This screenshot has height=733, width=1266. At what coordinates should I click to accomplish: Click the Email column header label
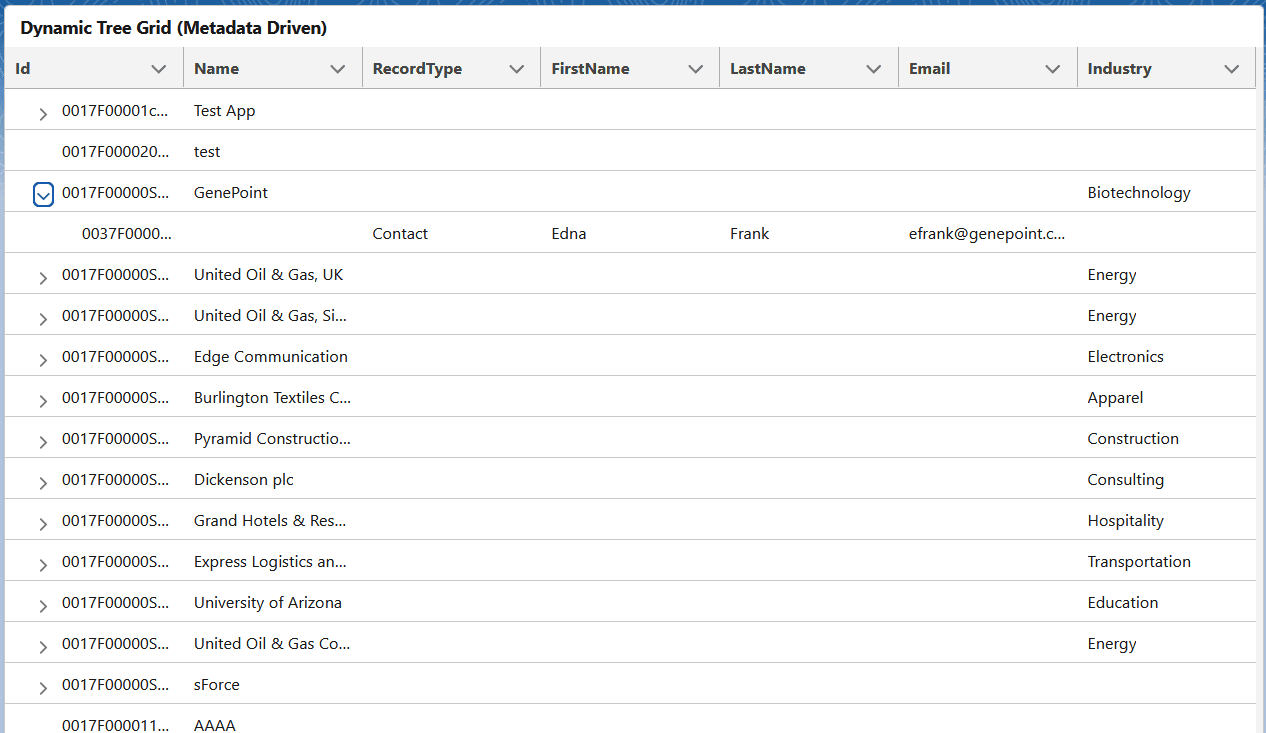click(929, 69)
